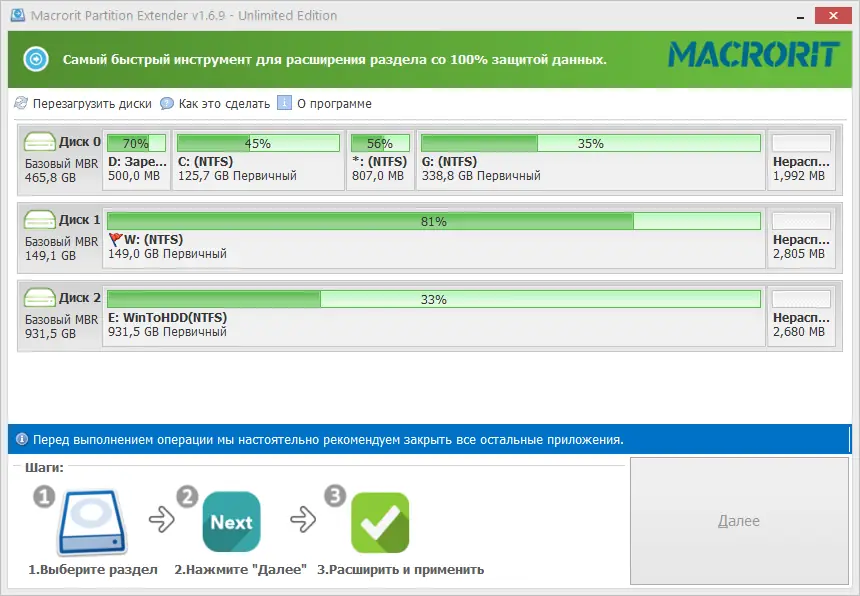Screen dimensions: 860x596
Task: Click 'Диск 2' header label
Action: (80, 297)
